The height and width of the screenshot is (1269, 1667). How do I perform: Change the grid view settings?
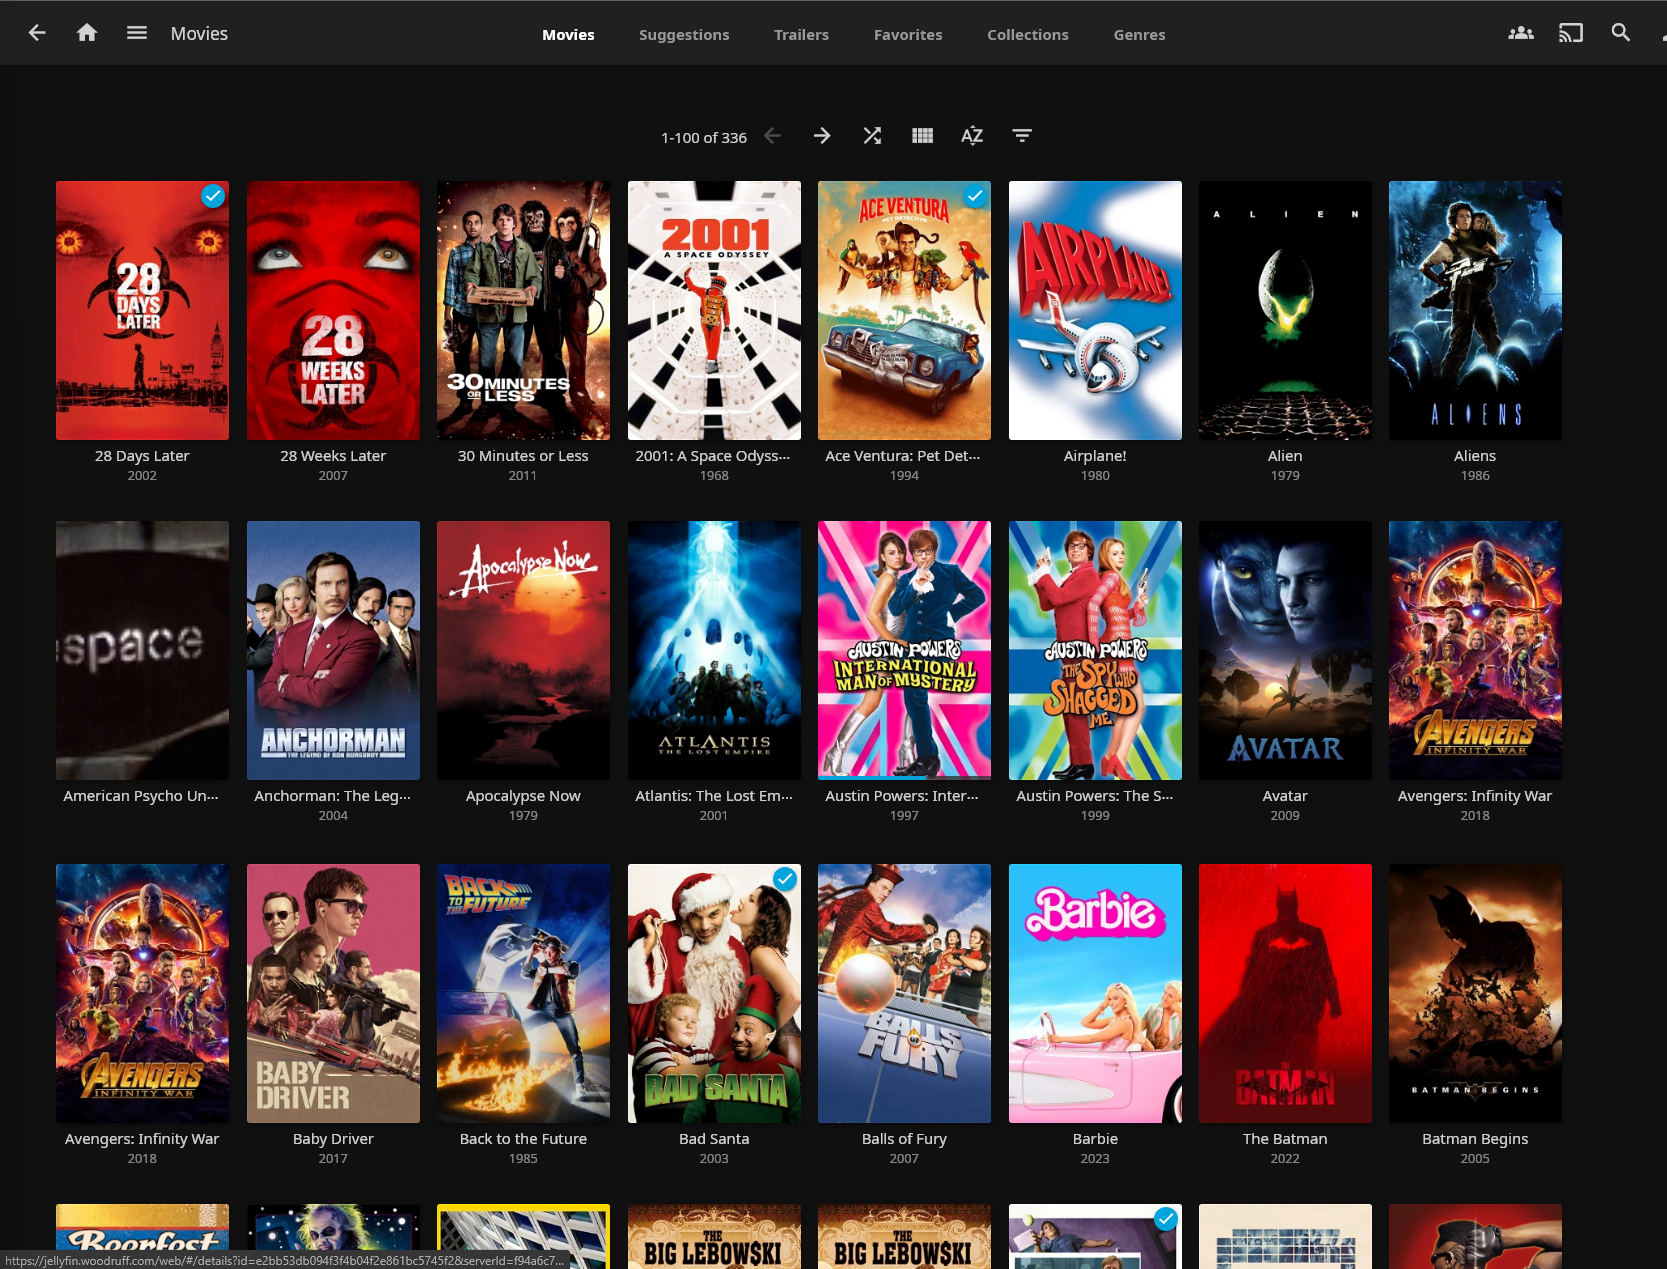[x=922, y=136]
